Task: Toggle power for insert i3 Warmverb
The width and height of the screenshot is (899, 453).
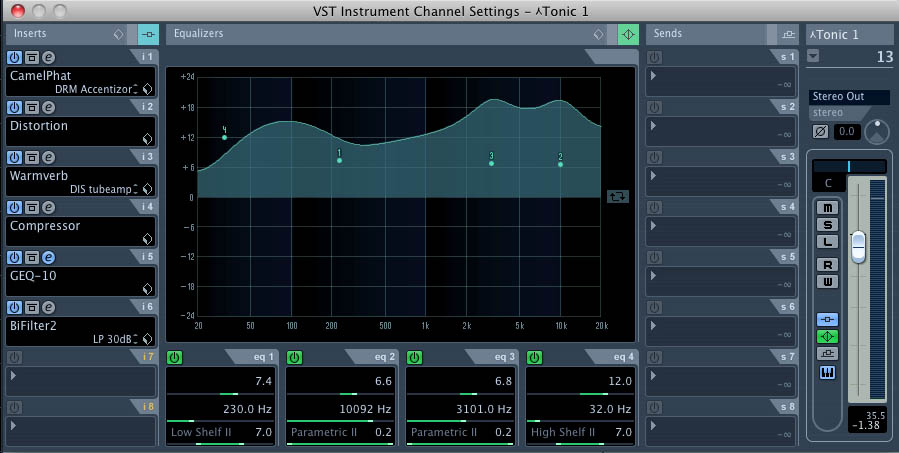Action: coord(14,157)
